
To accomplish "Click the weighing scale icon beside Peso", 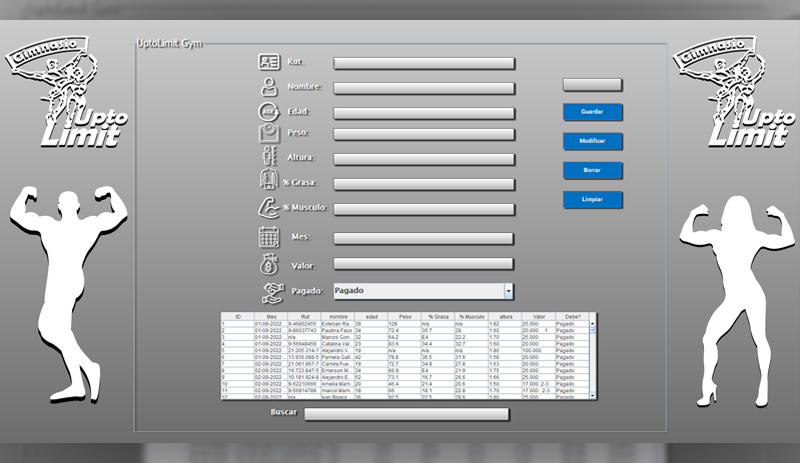I will tap(269, 133).
